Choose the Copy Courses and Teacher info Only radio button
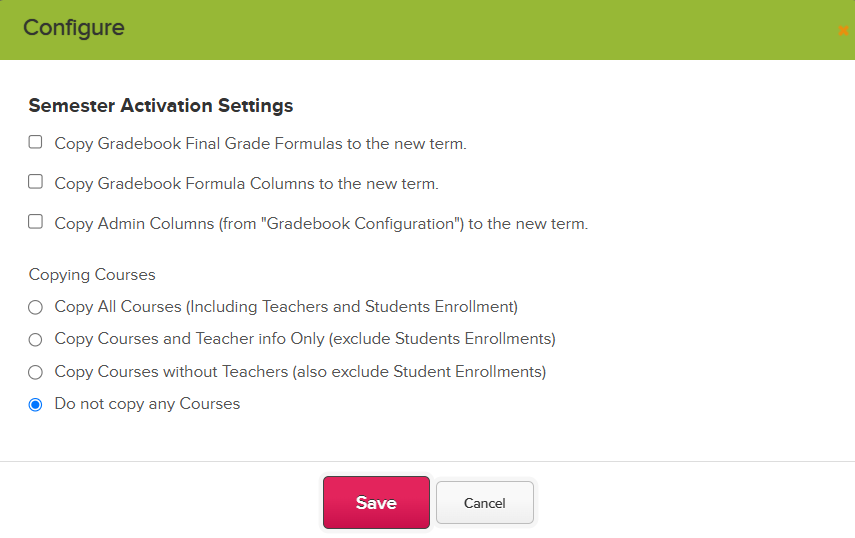The width and height of the screenshot is (855, 538). click(x=35, y=340)
